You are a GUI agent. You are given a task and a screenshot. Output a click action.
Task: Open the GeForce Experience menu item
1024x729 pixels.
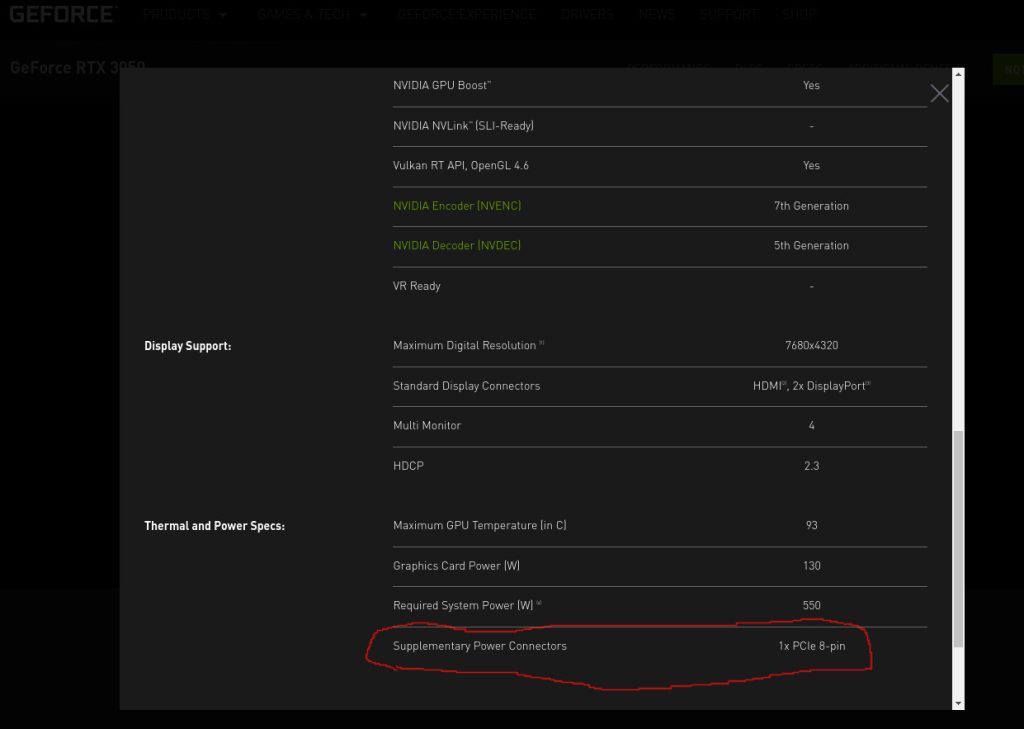466,15
